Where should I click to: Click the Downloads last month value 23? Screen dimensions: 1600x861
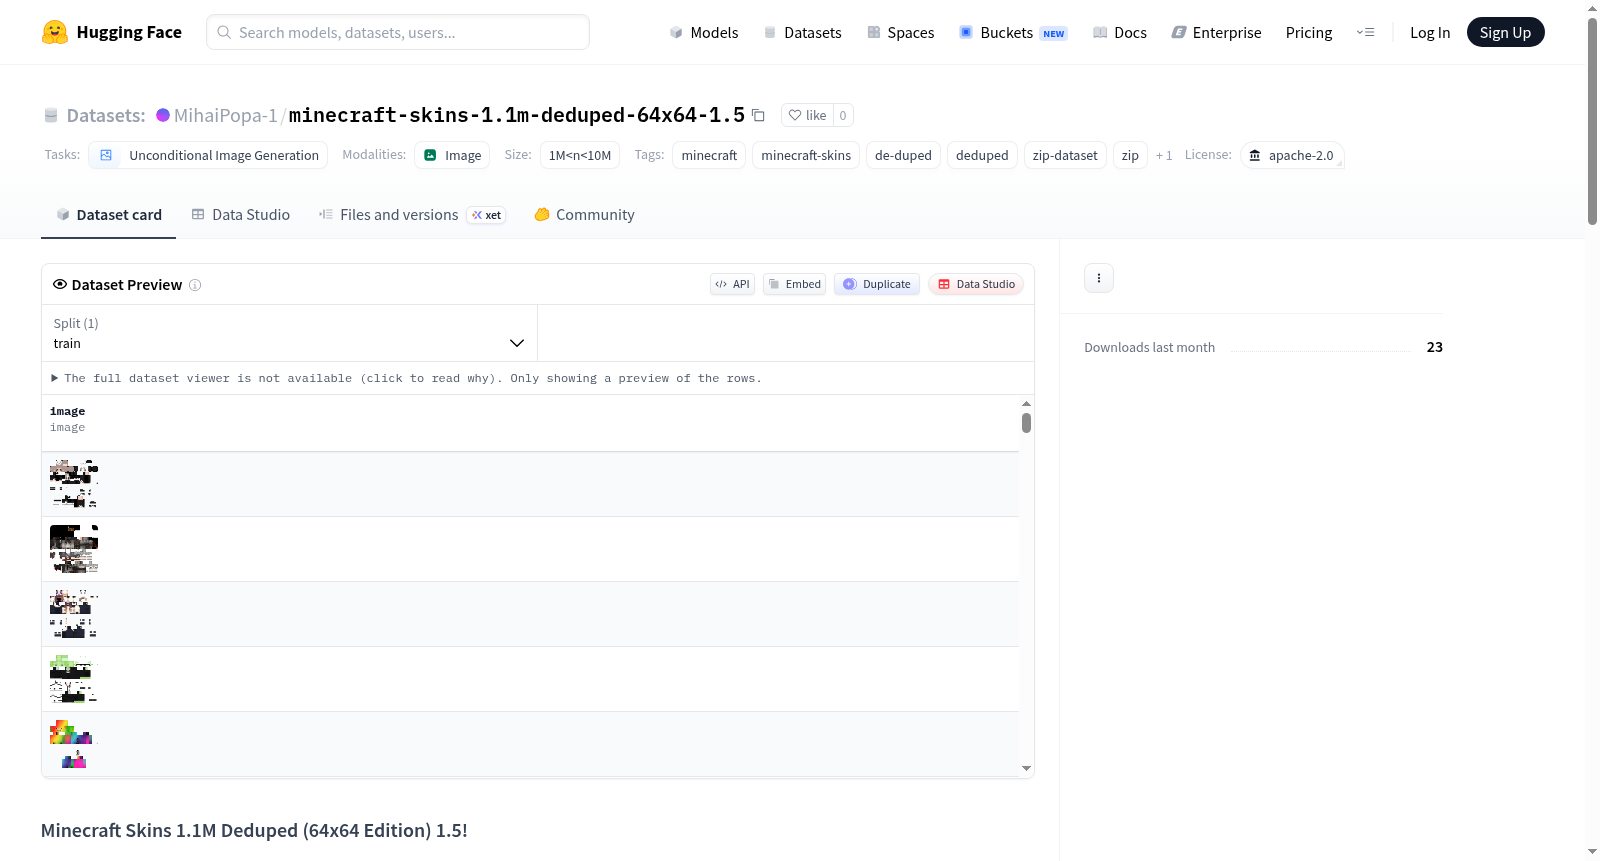1435,347
